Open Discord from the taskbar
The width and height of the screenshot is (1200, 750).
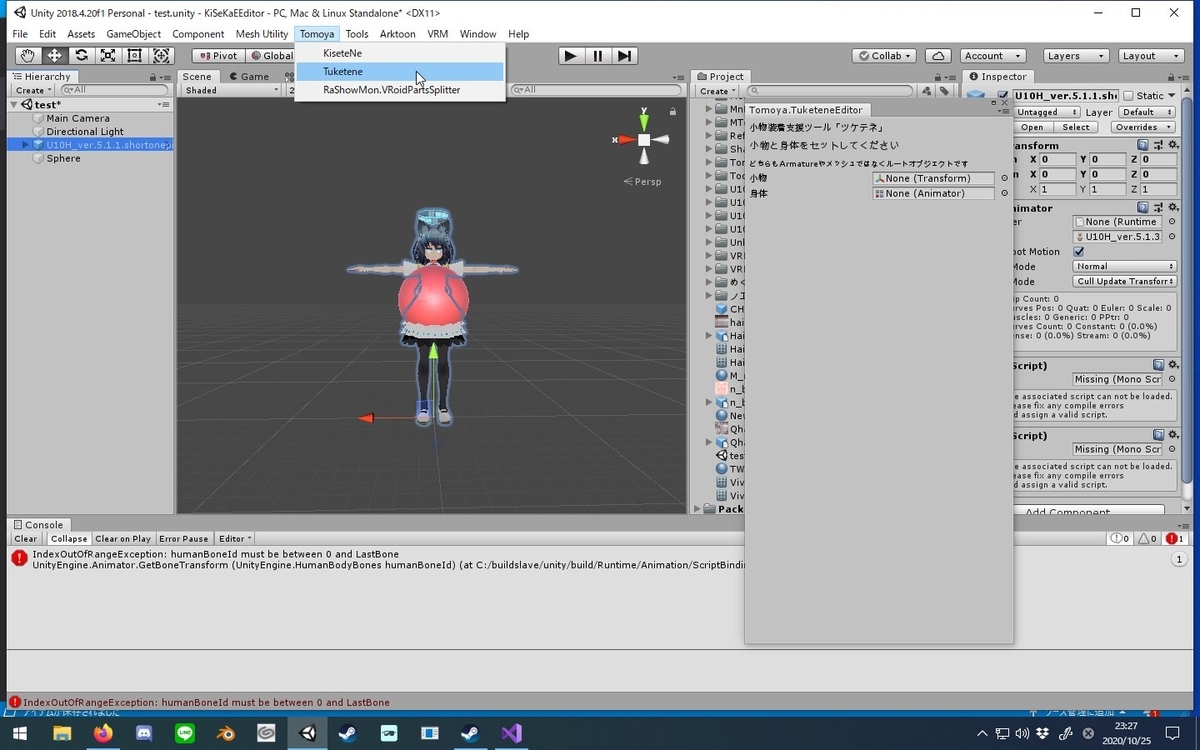pos(144,733)
